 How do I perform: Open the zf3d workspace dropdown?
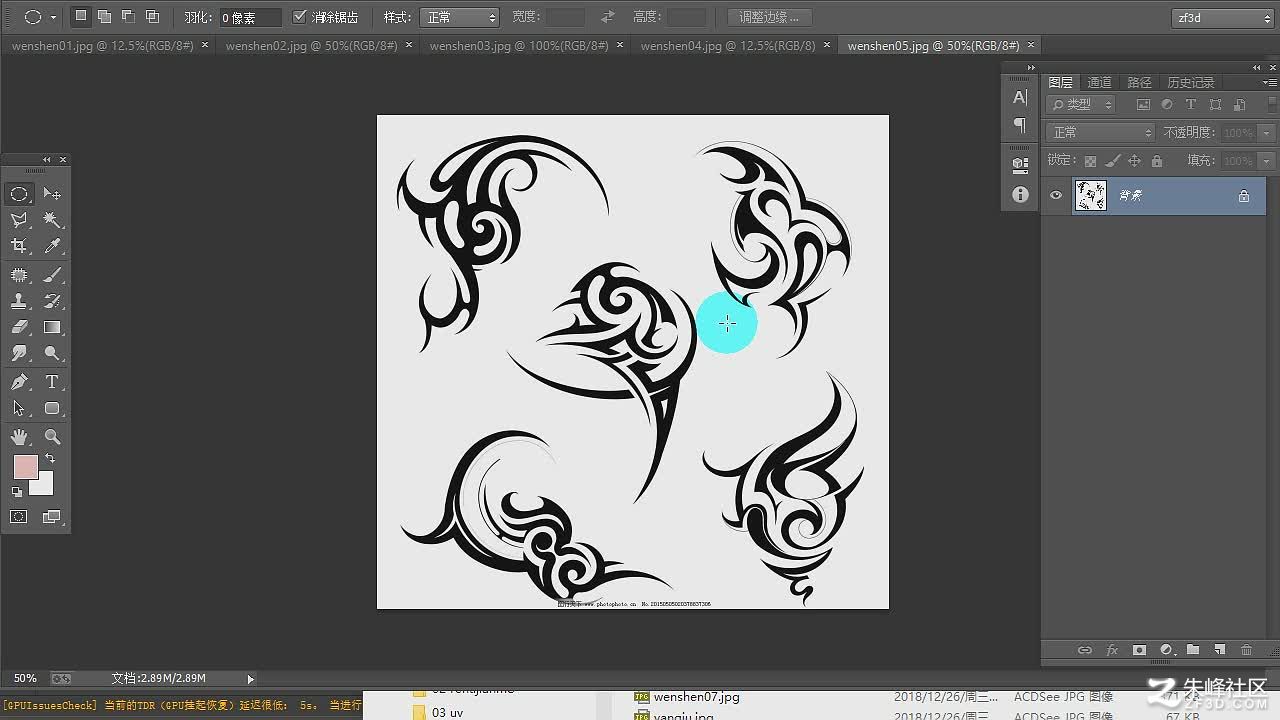1224,17
